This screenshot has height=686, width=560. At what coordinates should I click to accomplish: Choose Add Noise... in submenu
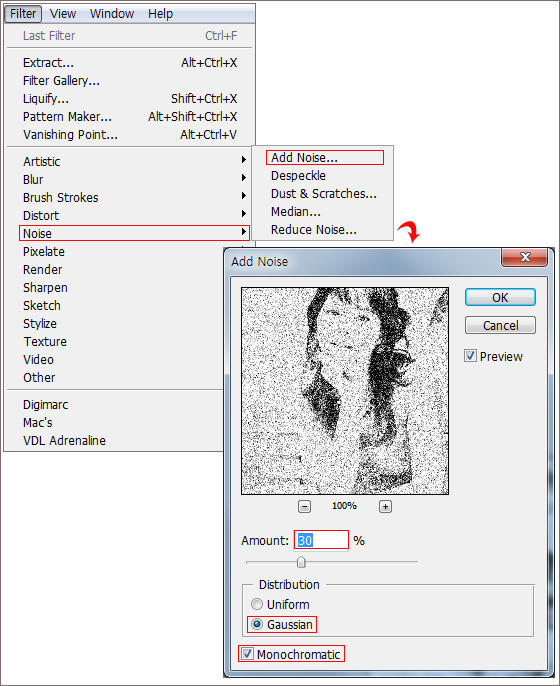[325, 158]
